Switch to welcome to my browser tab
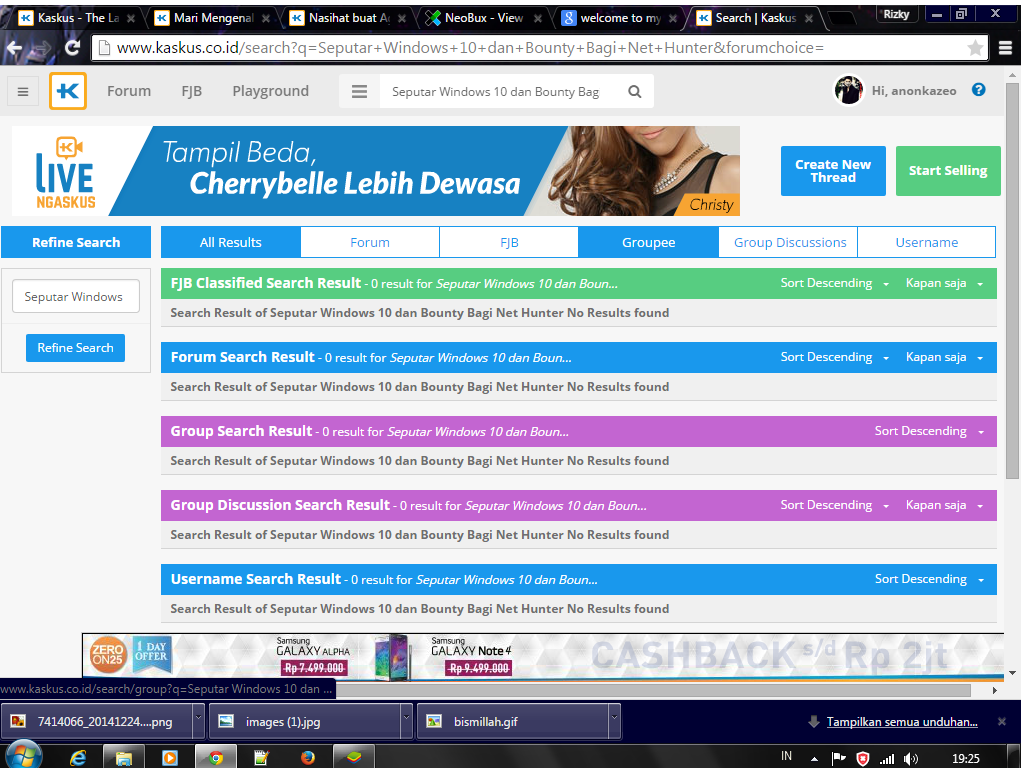The image size is (1024, 768). [x=618, y=18]
